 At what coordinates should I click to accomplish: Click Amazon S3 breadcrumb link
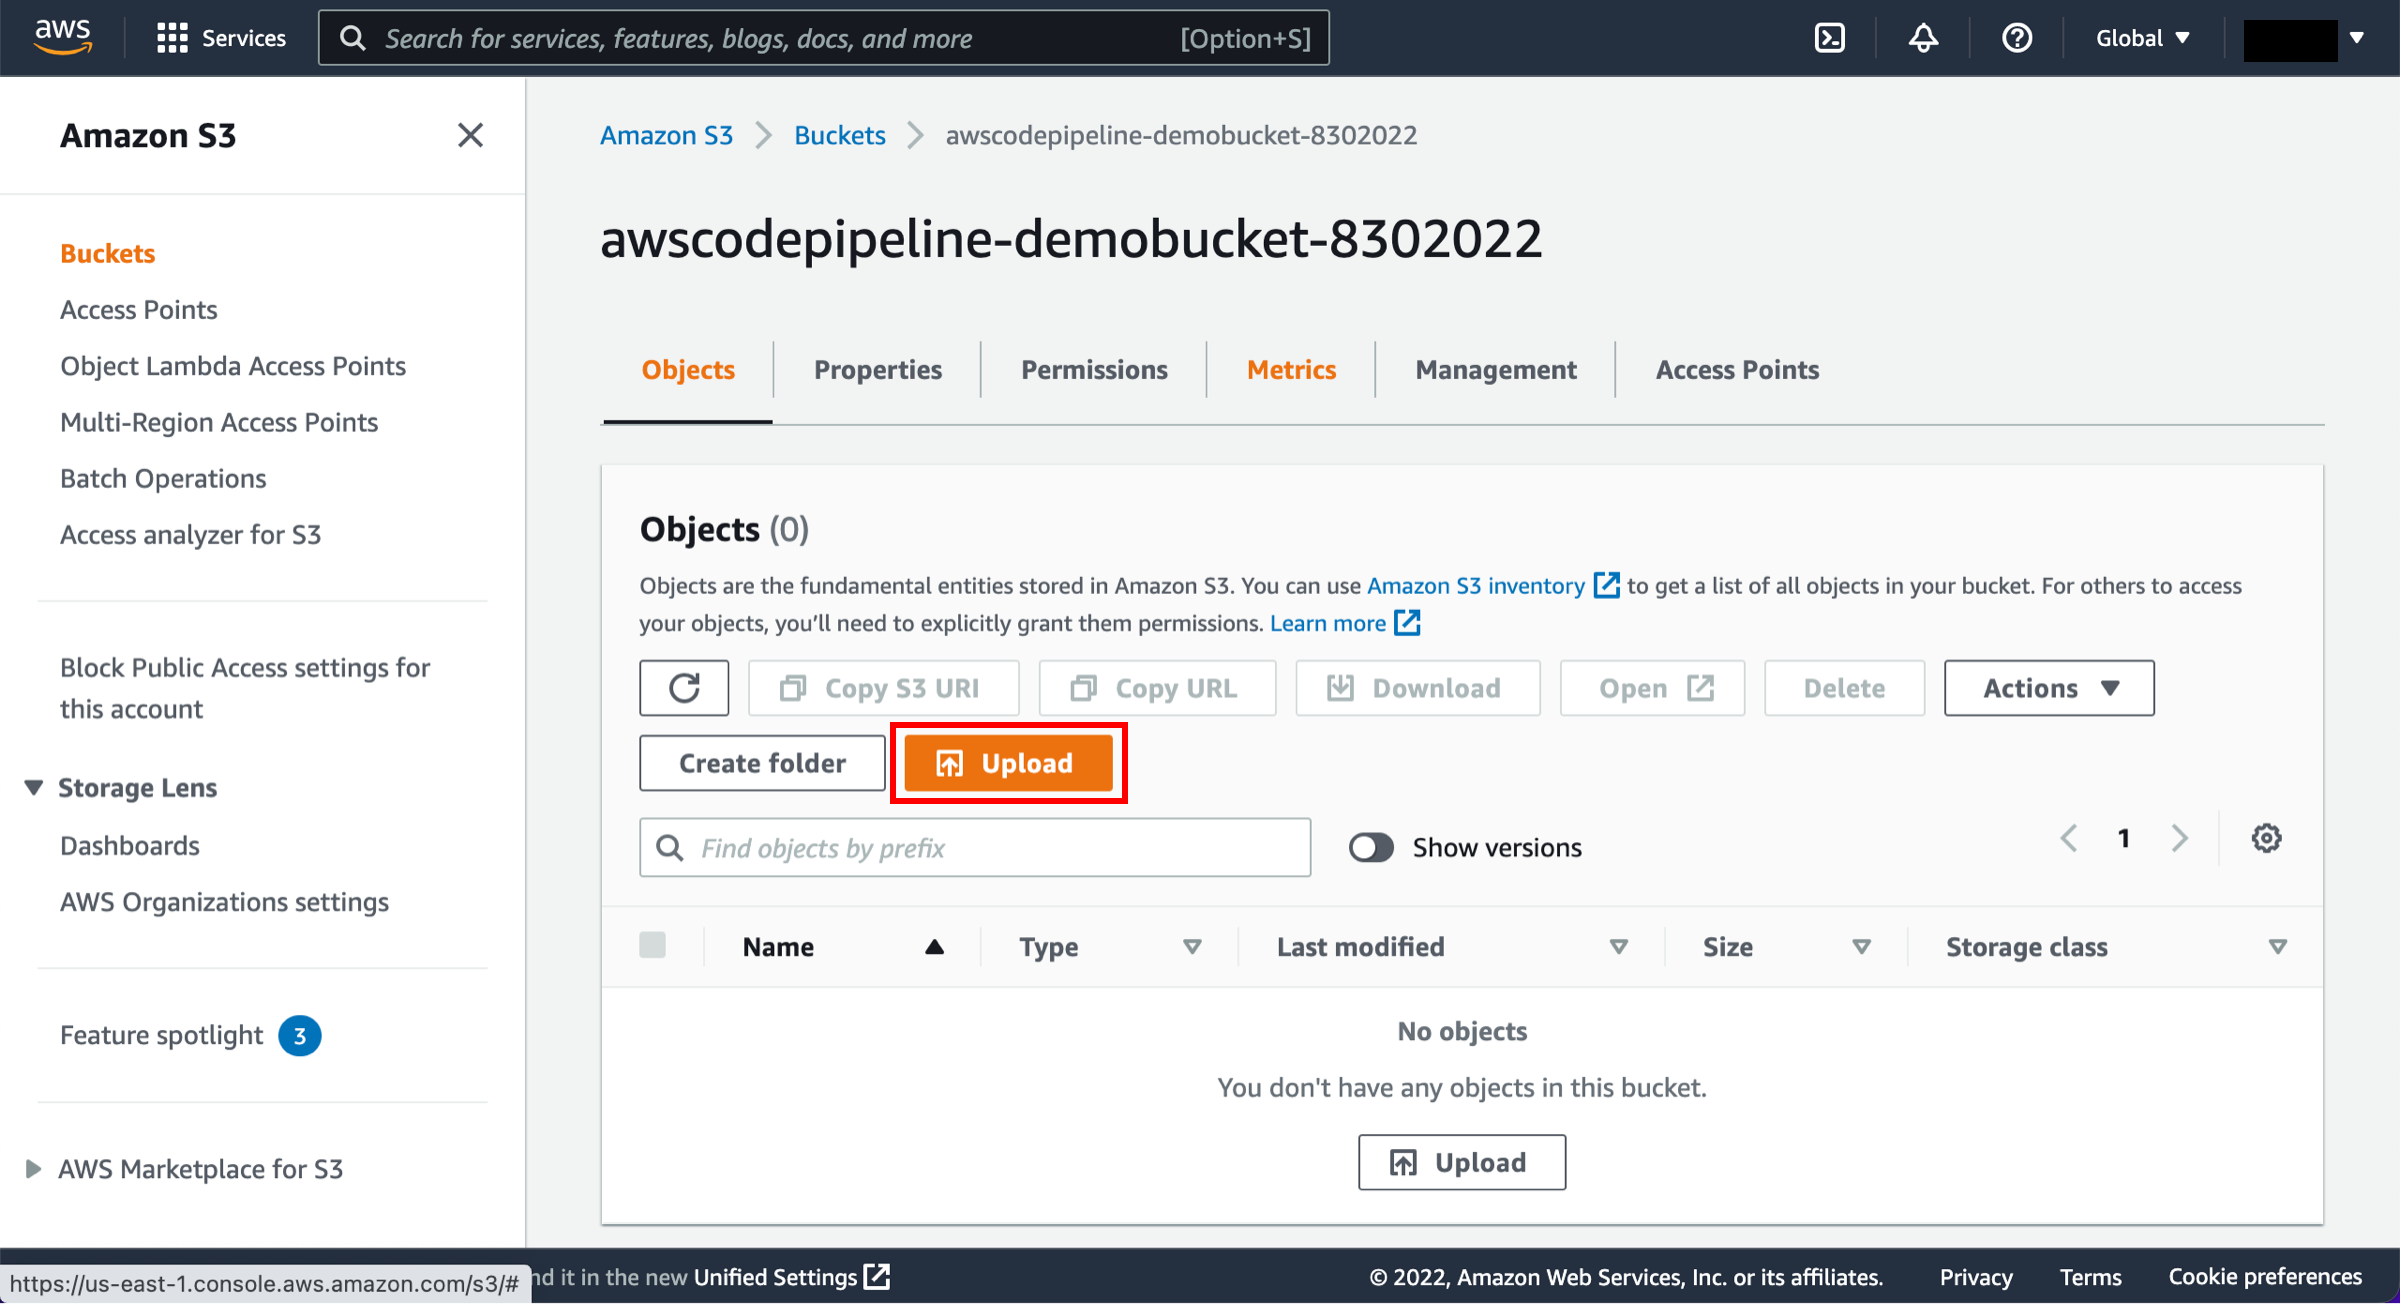(666, 135)
